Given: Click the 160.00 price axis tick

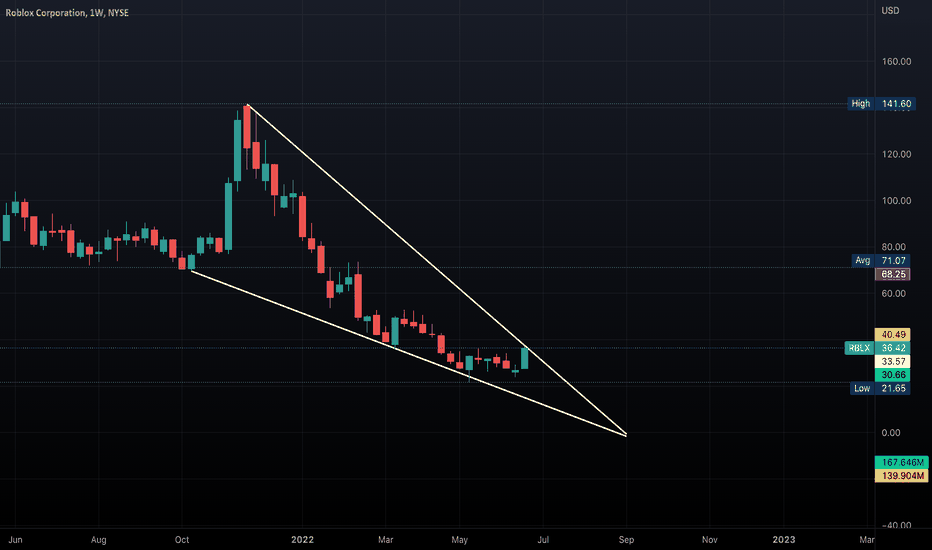Looking at the screenshot, I should pos(896,61).
